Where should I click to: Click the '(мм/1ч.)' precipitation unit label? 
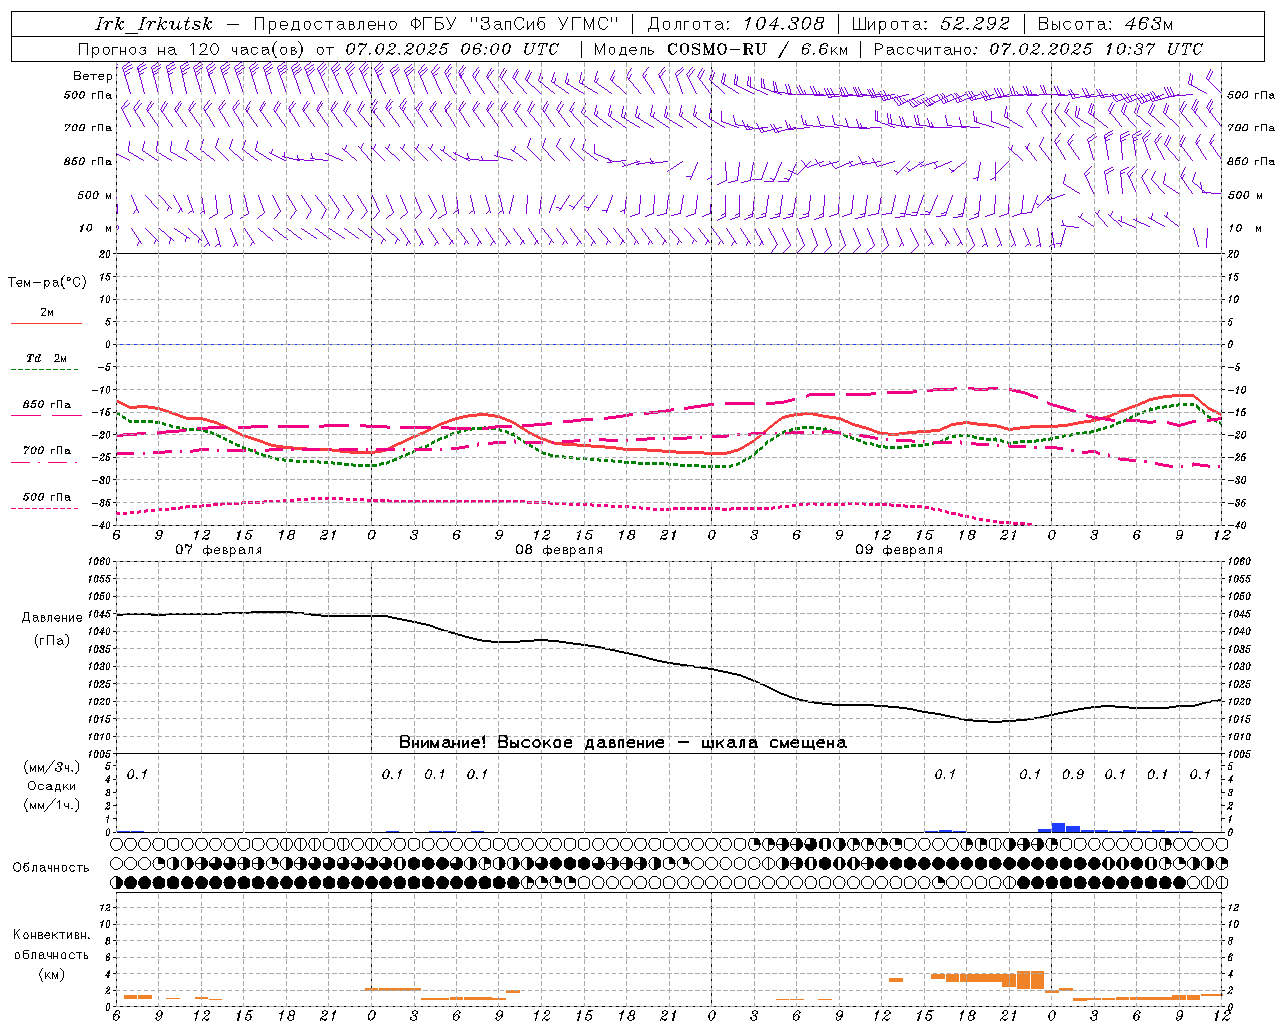(x=52, y=805)
